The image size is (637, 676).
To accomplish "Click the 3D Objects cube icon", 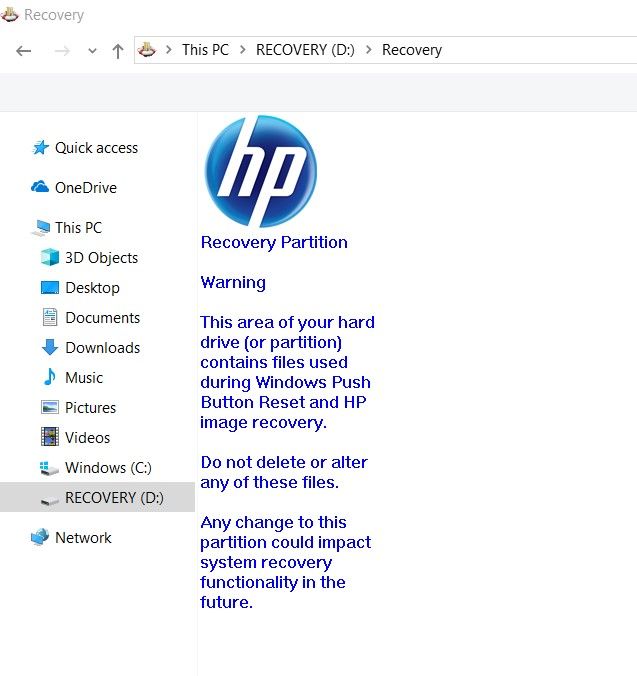I will (50, 257).
